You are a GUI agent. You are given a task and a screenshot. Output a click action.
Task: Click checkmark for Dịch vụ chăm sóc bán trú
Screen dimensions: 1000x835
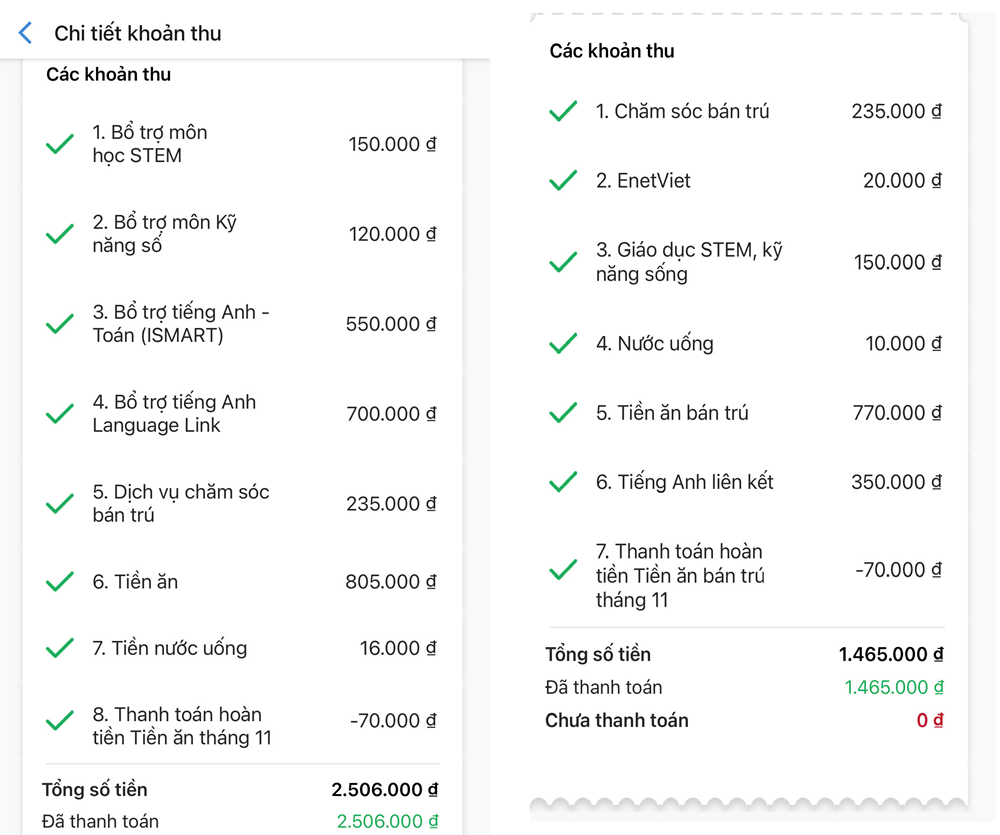click(x=60, y=504)
